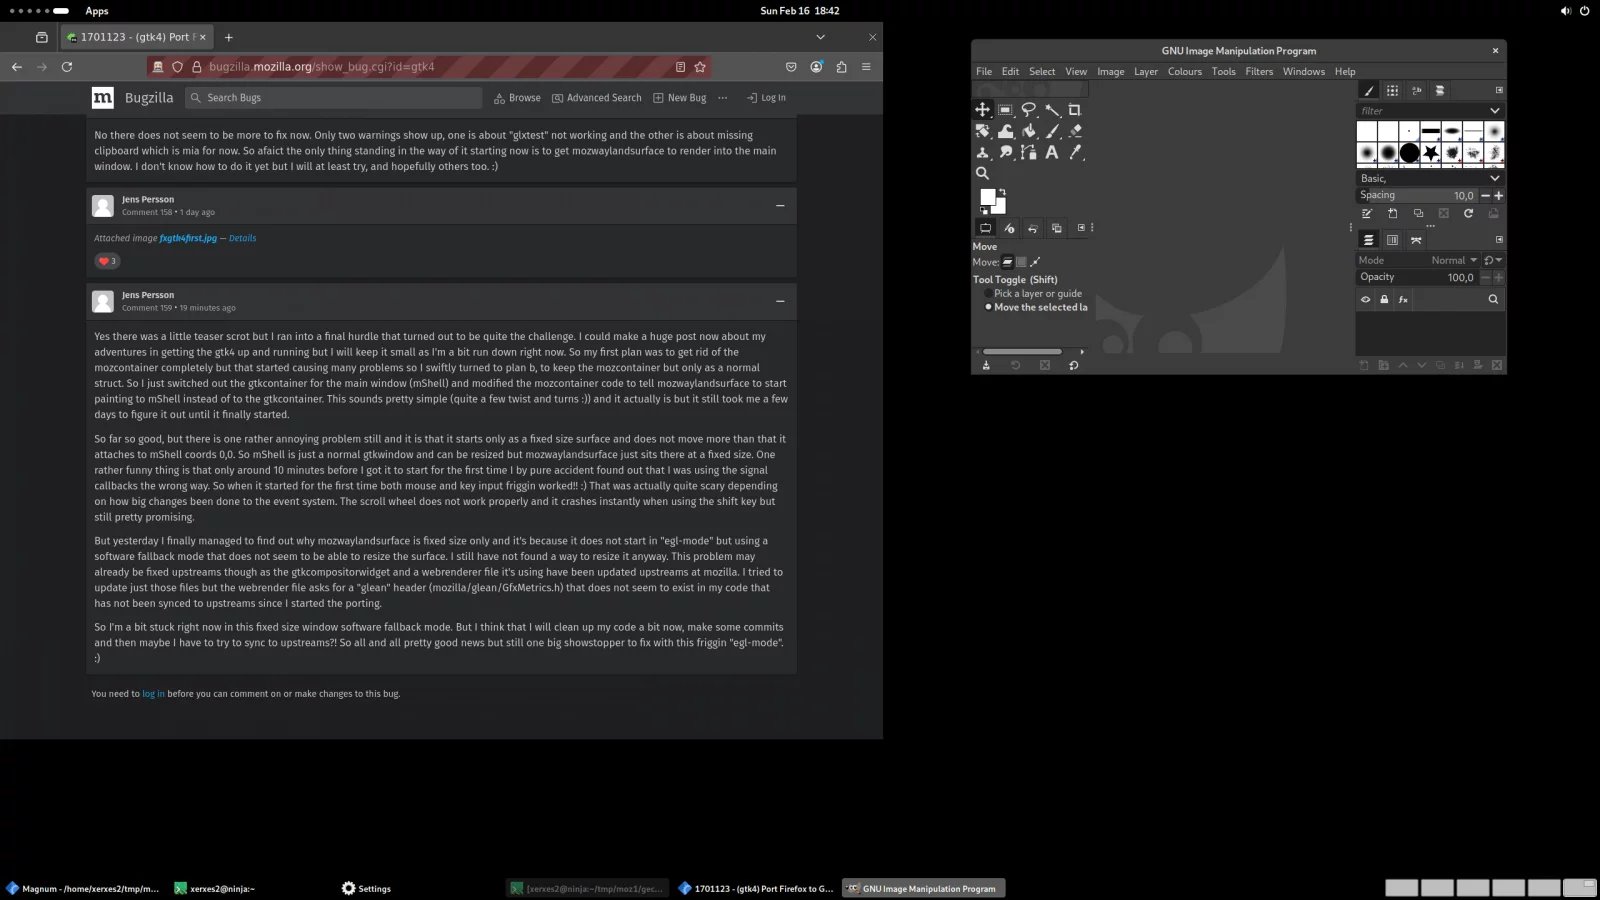Image resolution: width=1600 pixels, height=900 pixels.
Task: Open Settings from the taskbar
Action: [x=366, y=888]
